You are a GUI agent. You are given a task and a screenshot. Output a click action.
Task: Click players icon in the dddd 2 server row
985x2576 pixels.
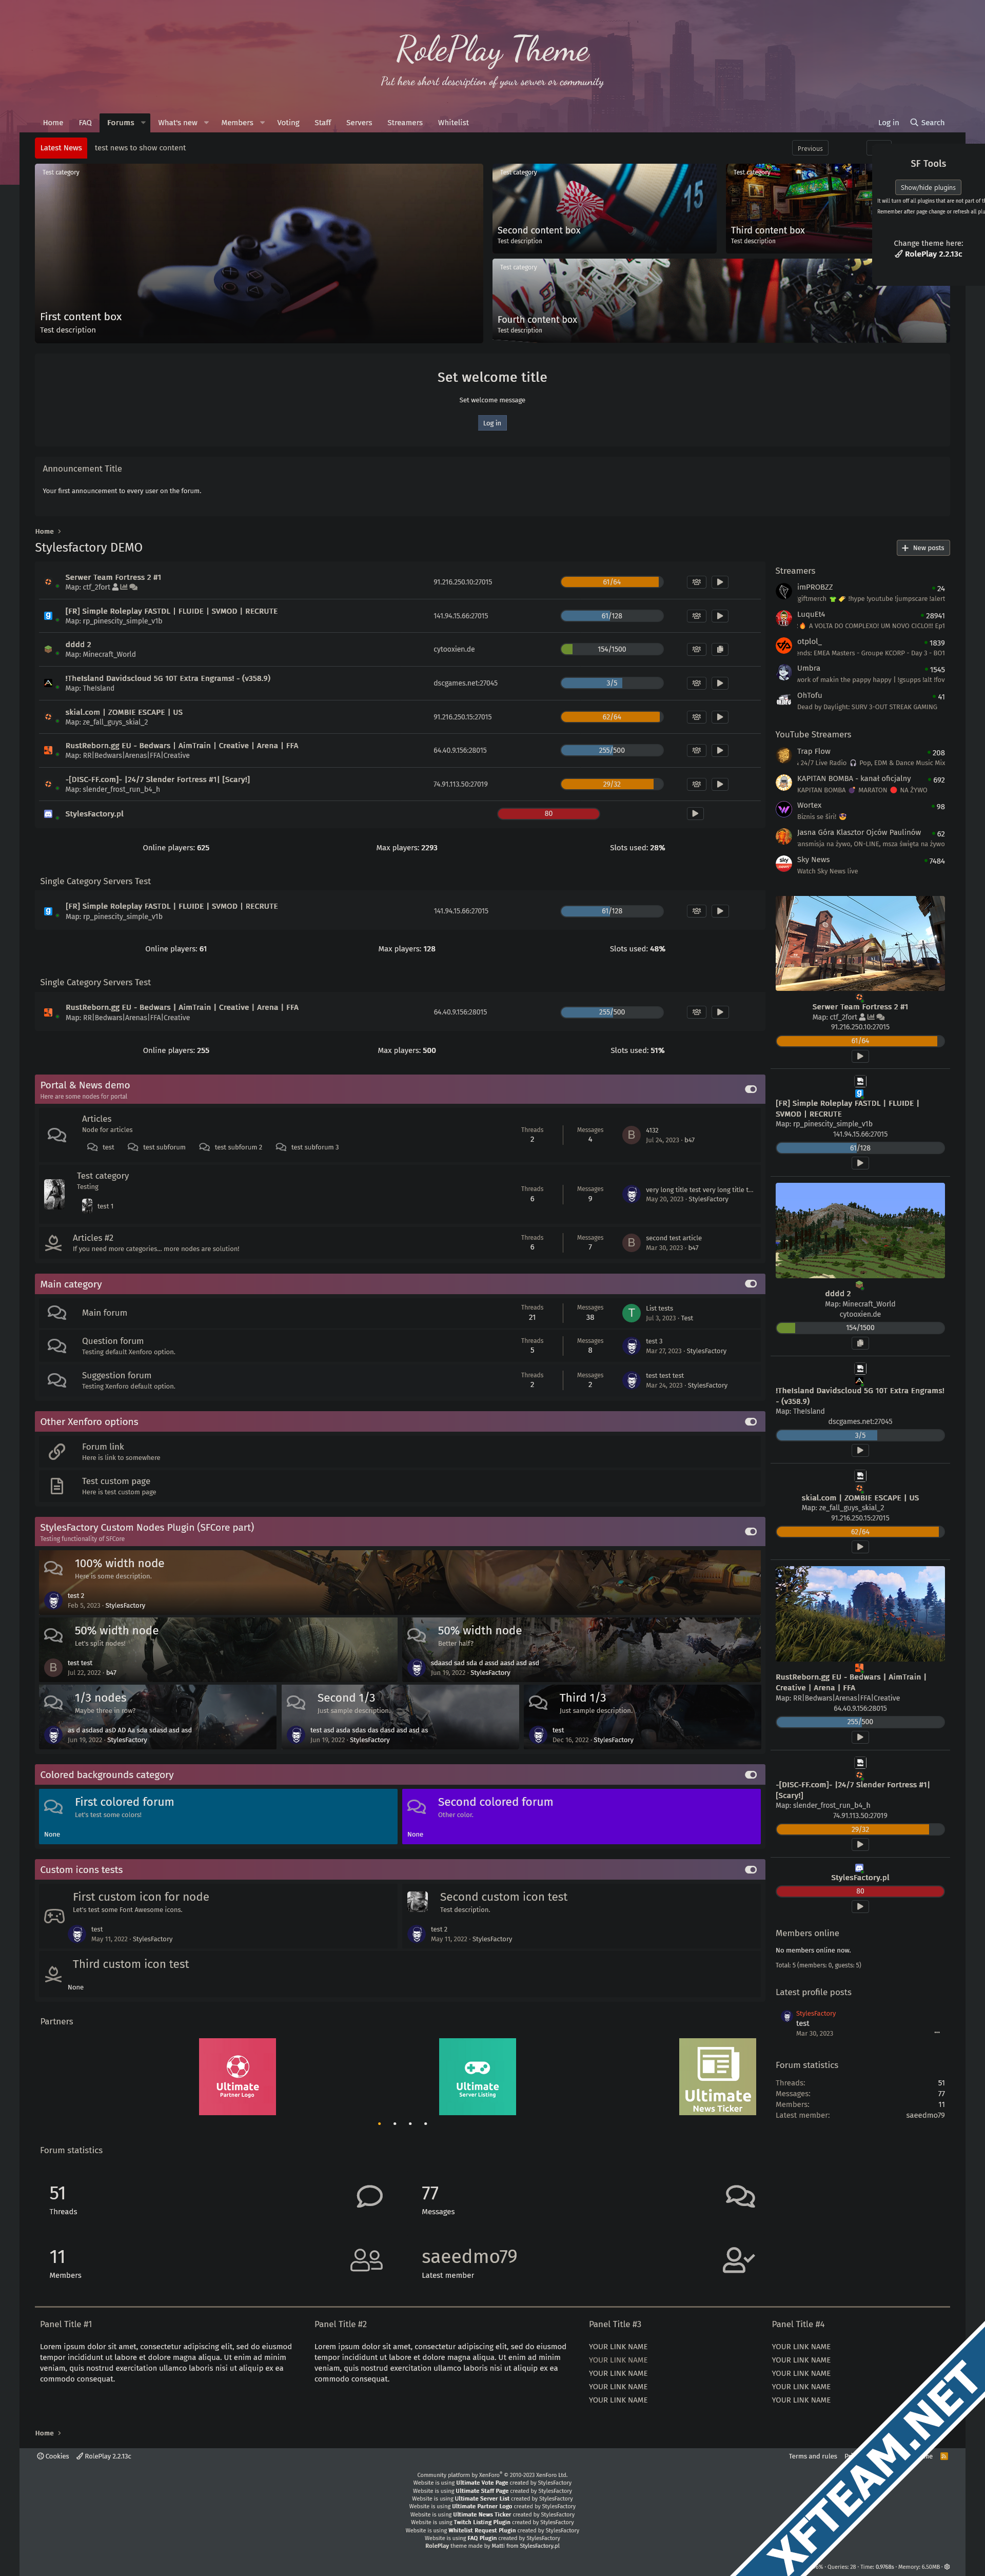click(696, 649)
